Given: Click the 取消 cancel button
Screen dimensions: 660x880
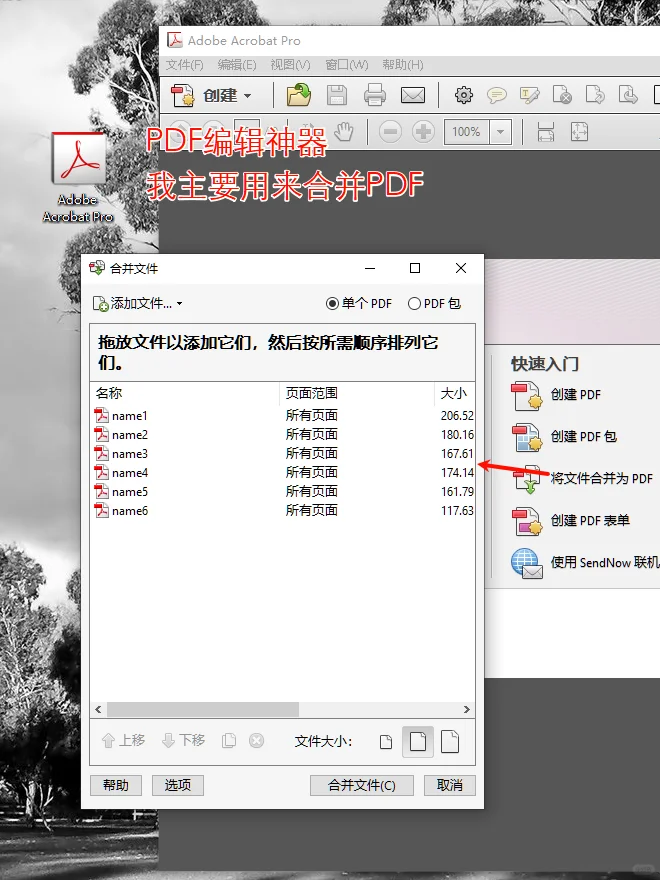Looking at the screenshot, I should 450,785.
